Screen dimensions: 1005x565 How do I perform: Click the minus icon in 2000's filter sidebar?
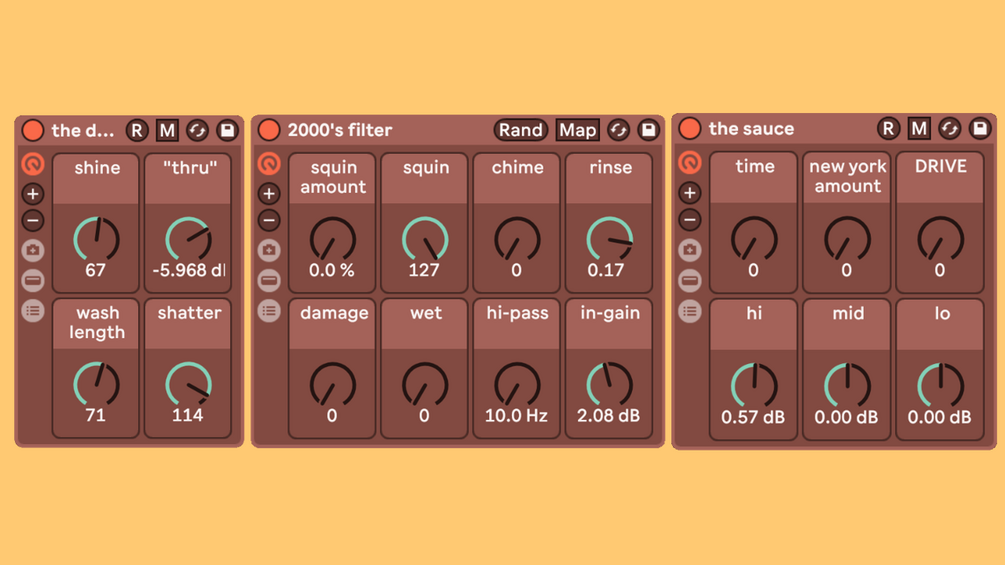pos(269,220)
